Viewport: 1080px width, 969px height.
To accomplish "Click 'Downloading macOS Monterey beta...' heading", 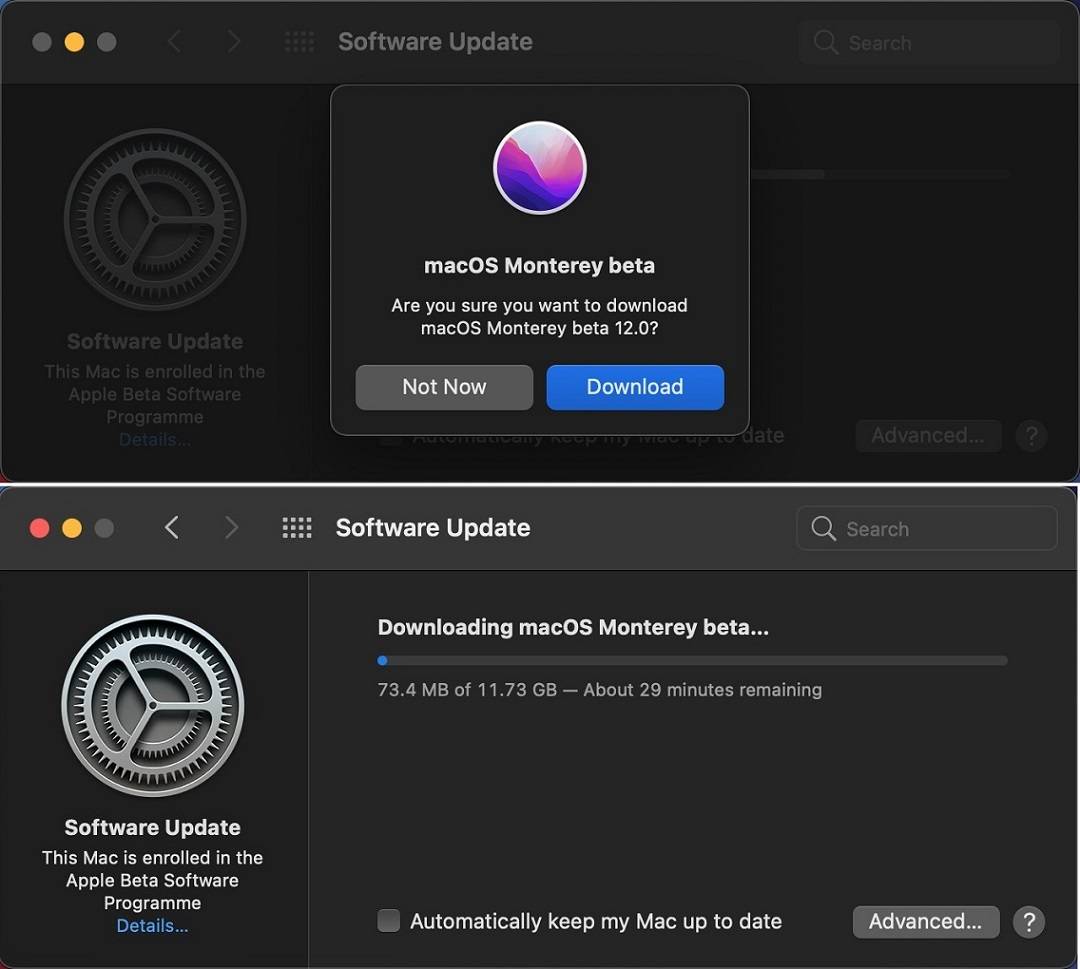I will pyautogui.click(x=573, y=627).
